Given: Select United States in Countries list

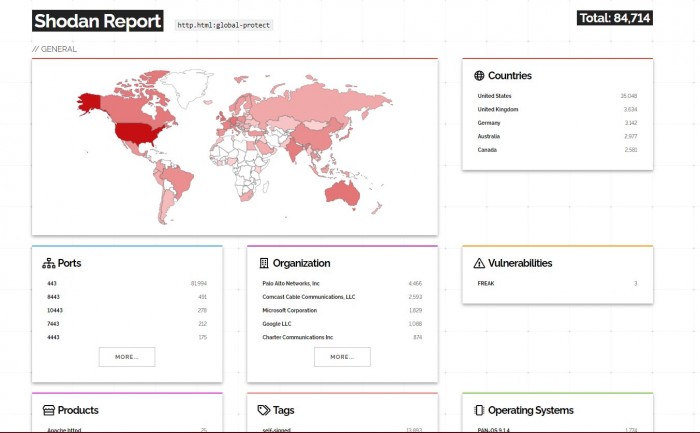Looking at the screenshot, I should click(x=495, y=96).
